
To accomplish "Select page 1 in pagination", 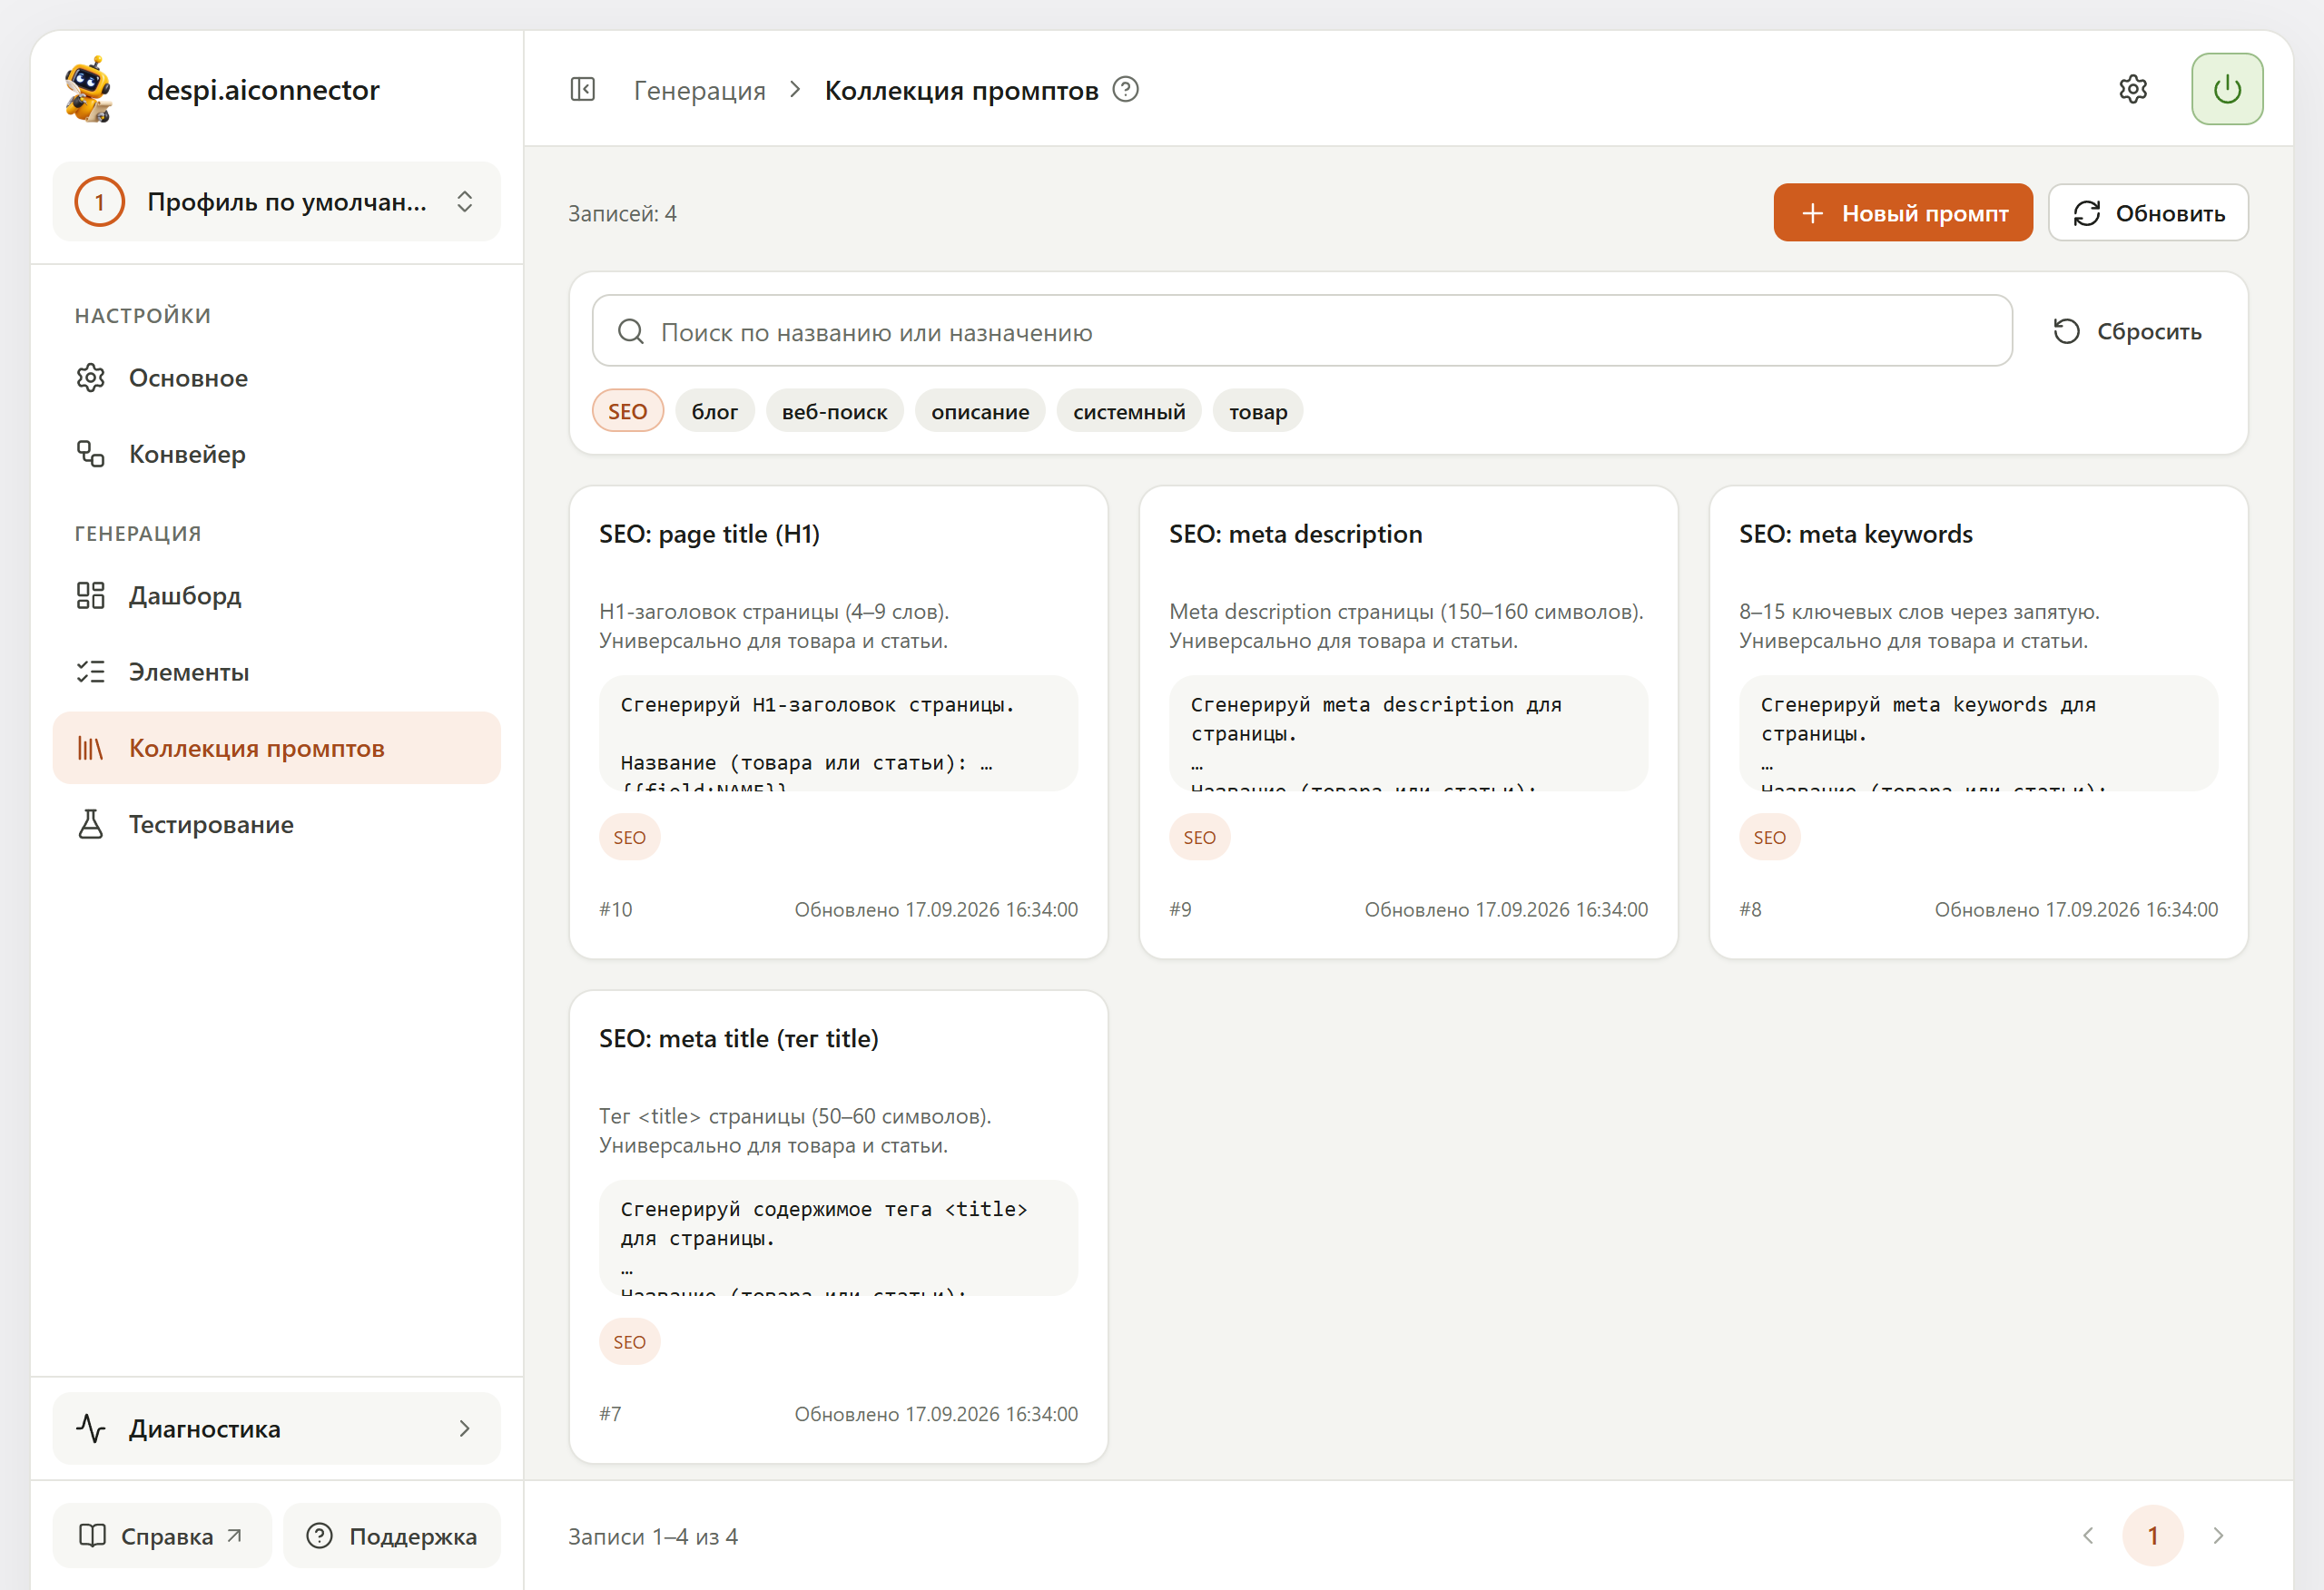I will (x=2153, y=1535).
